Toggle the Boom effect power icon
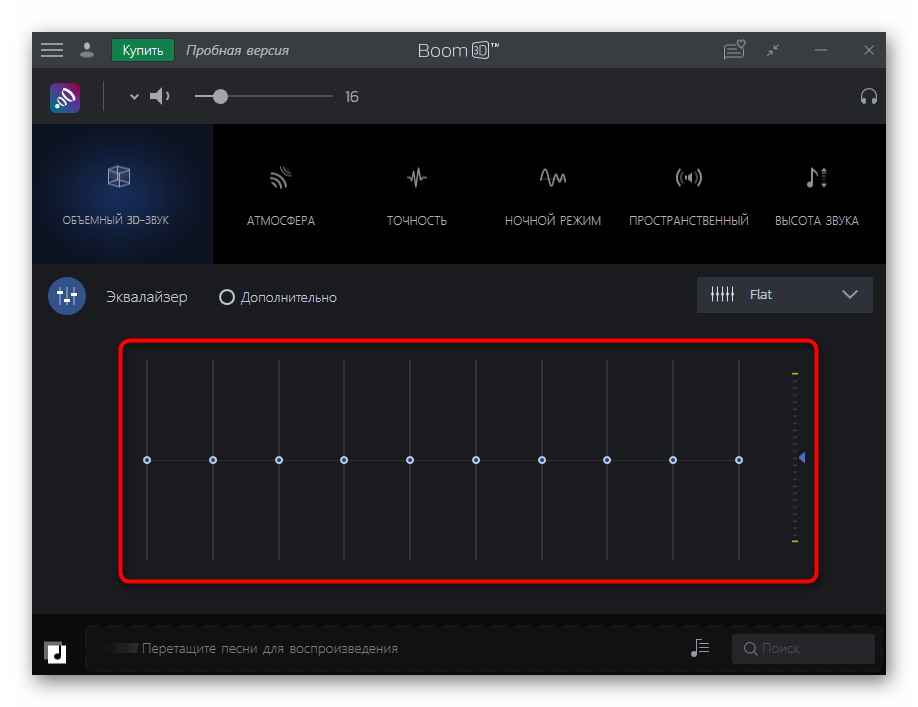Image resolution: width=918 pixels, height=707 pixels. (x=65, y=97)
